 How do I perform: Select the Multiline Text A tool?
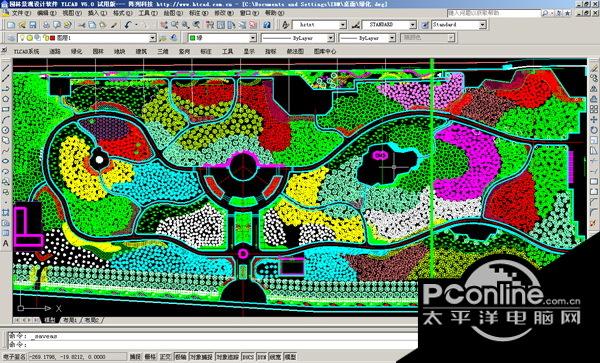[6, 243]
